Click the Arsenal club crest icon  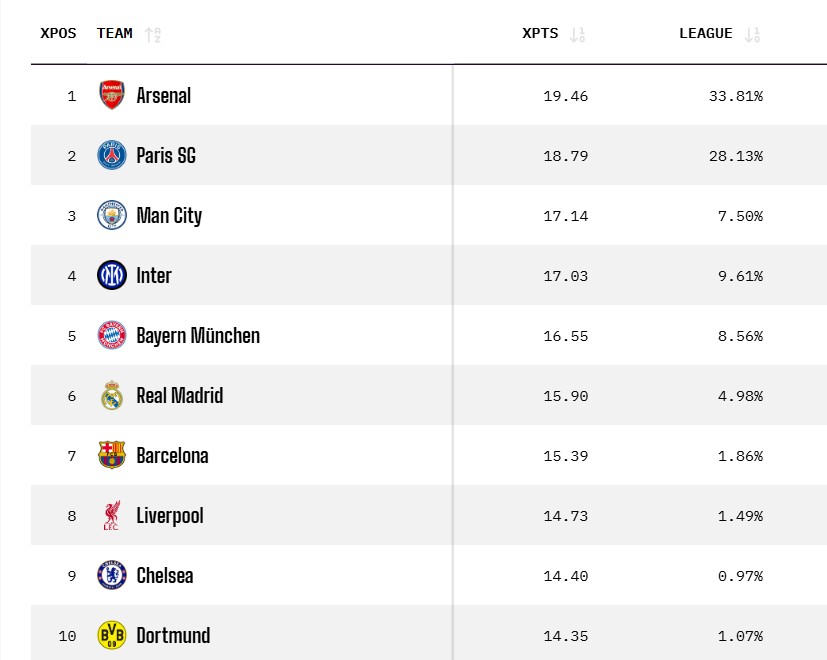112,96
